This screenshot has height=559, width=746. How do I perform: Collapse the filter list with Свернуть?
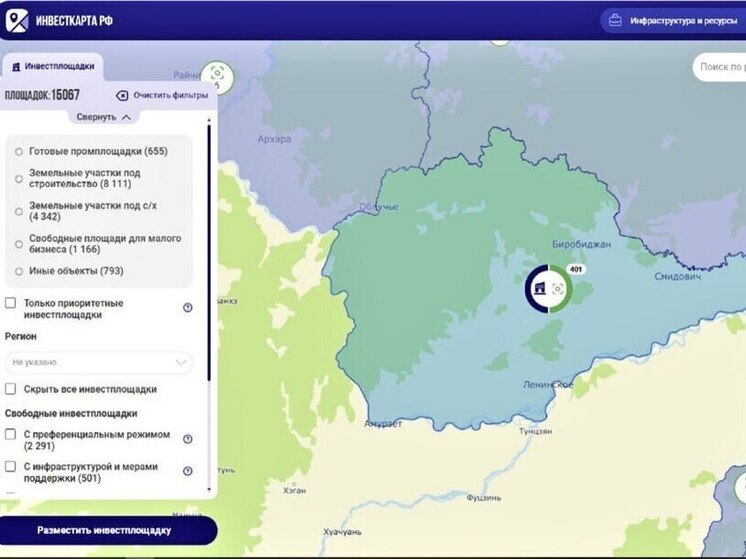point(103,117)
